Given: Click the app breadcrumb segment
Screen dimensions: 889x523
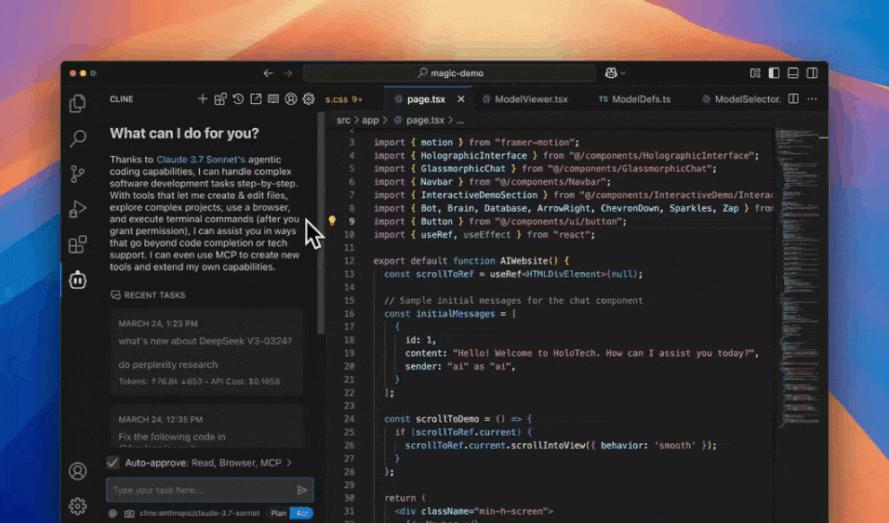Looking at the screenshot, I should coord(370,120).
